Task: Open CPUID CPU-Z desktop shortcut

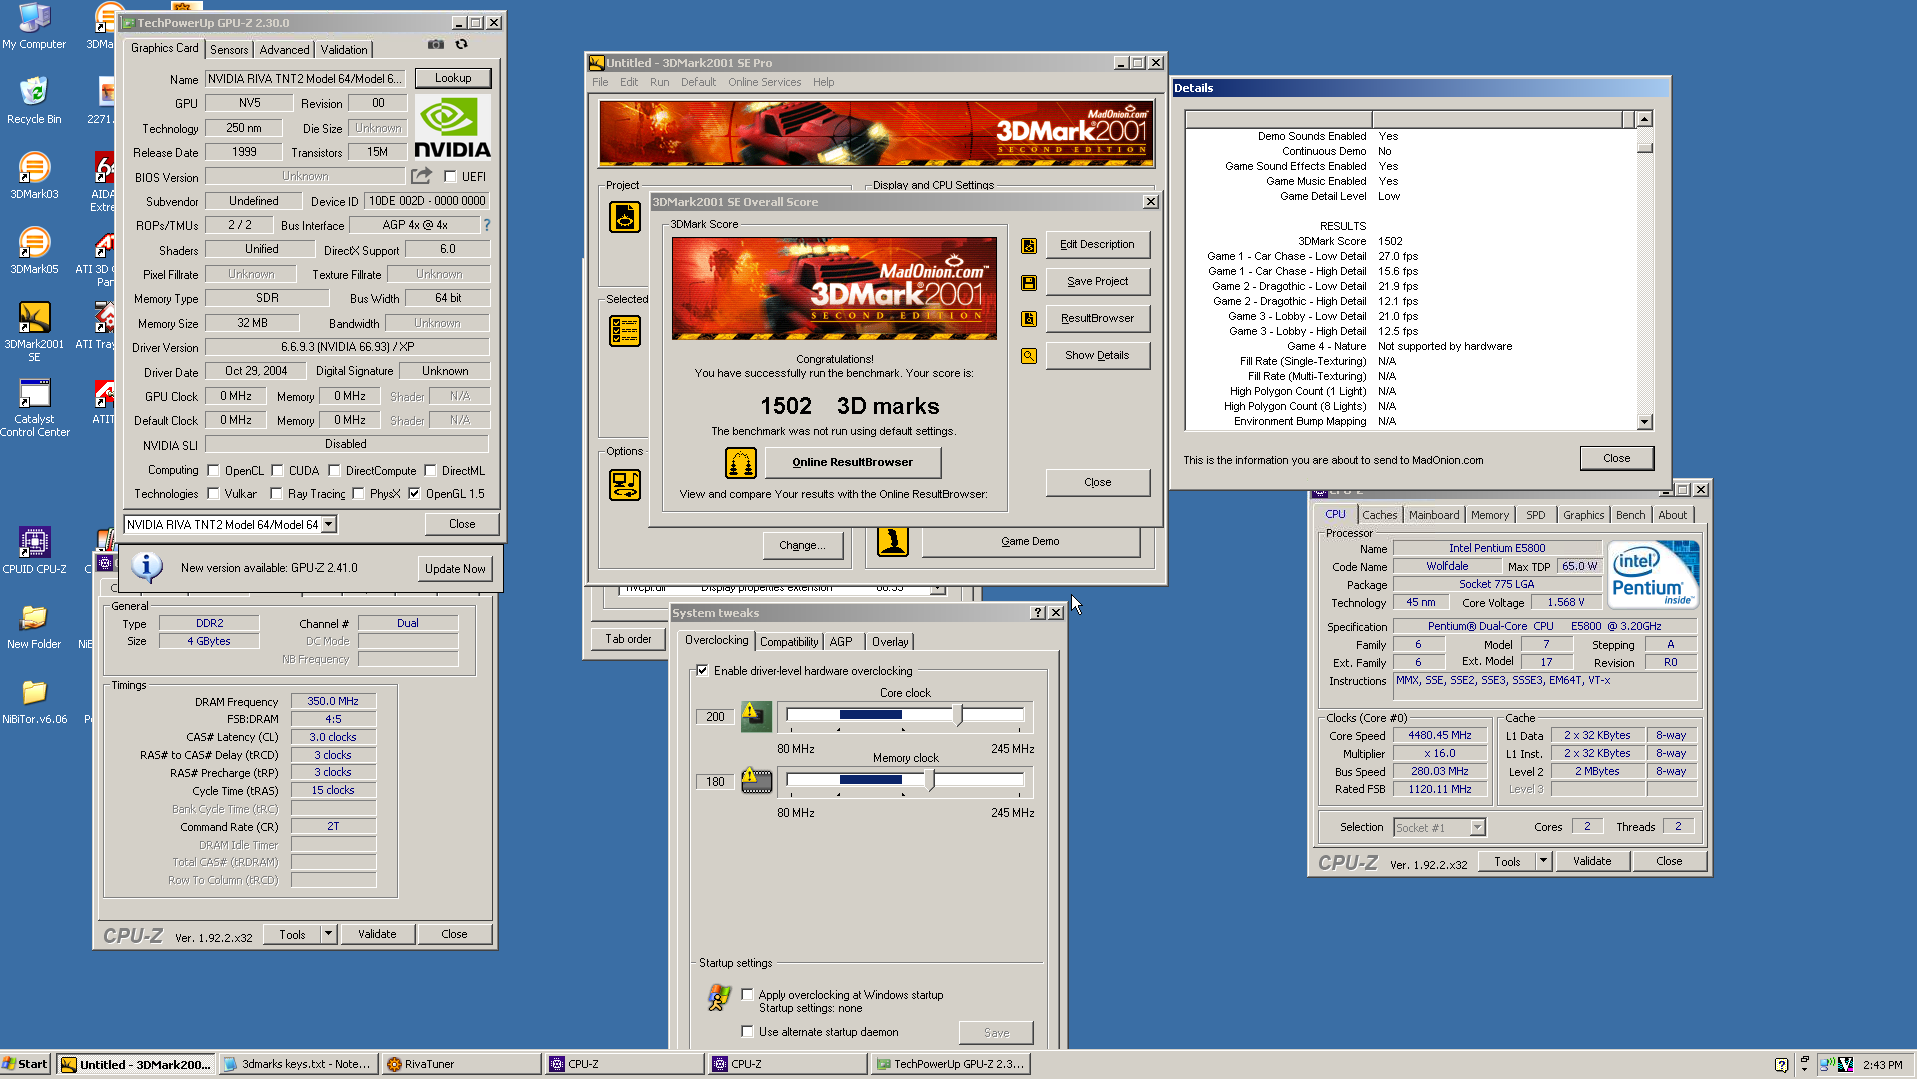Action: pyautogui.click(x=34, y=551)
